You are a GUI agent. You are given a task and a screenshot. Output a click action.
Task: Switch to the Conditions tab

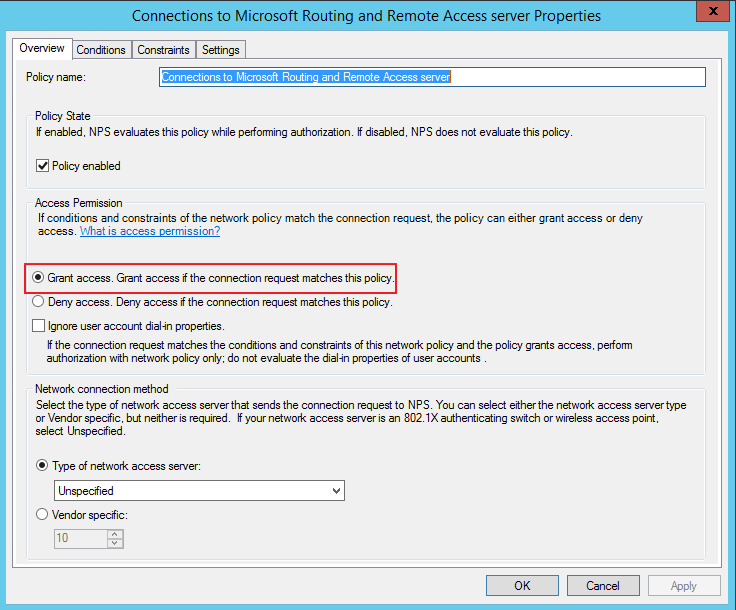pos(101,50)
